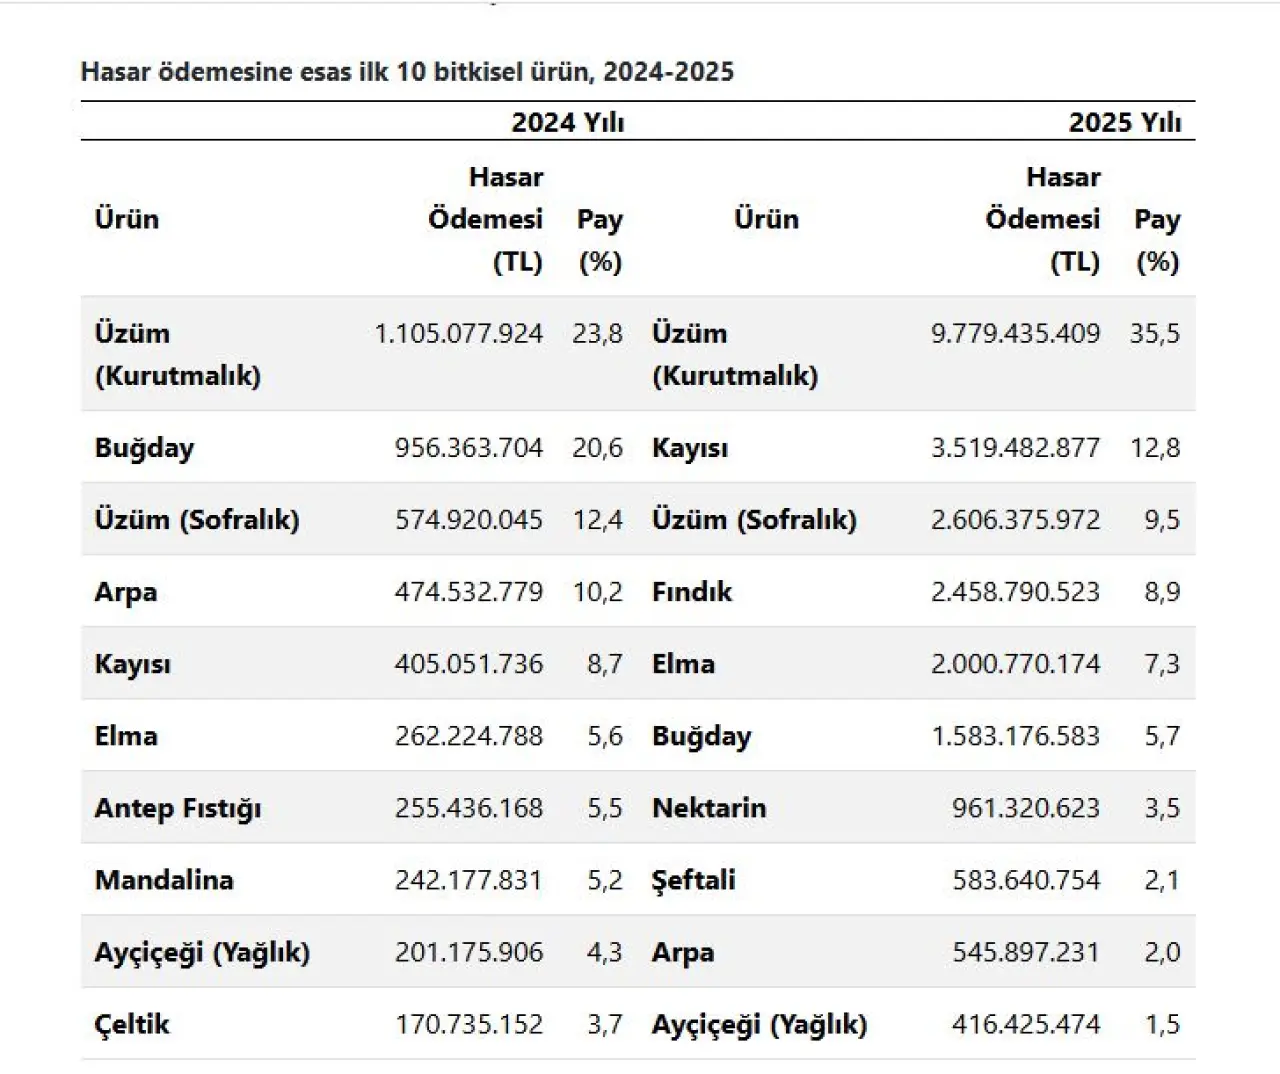Select the 2024 Arpa payment 474.532.779
Image resolution: width=1280 pixels, height=1074 pixels.
point(468,592)
